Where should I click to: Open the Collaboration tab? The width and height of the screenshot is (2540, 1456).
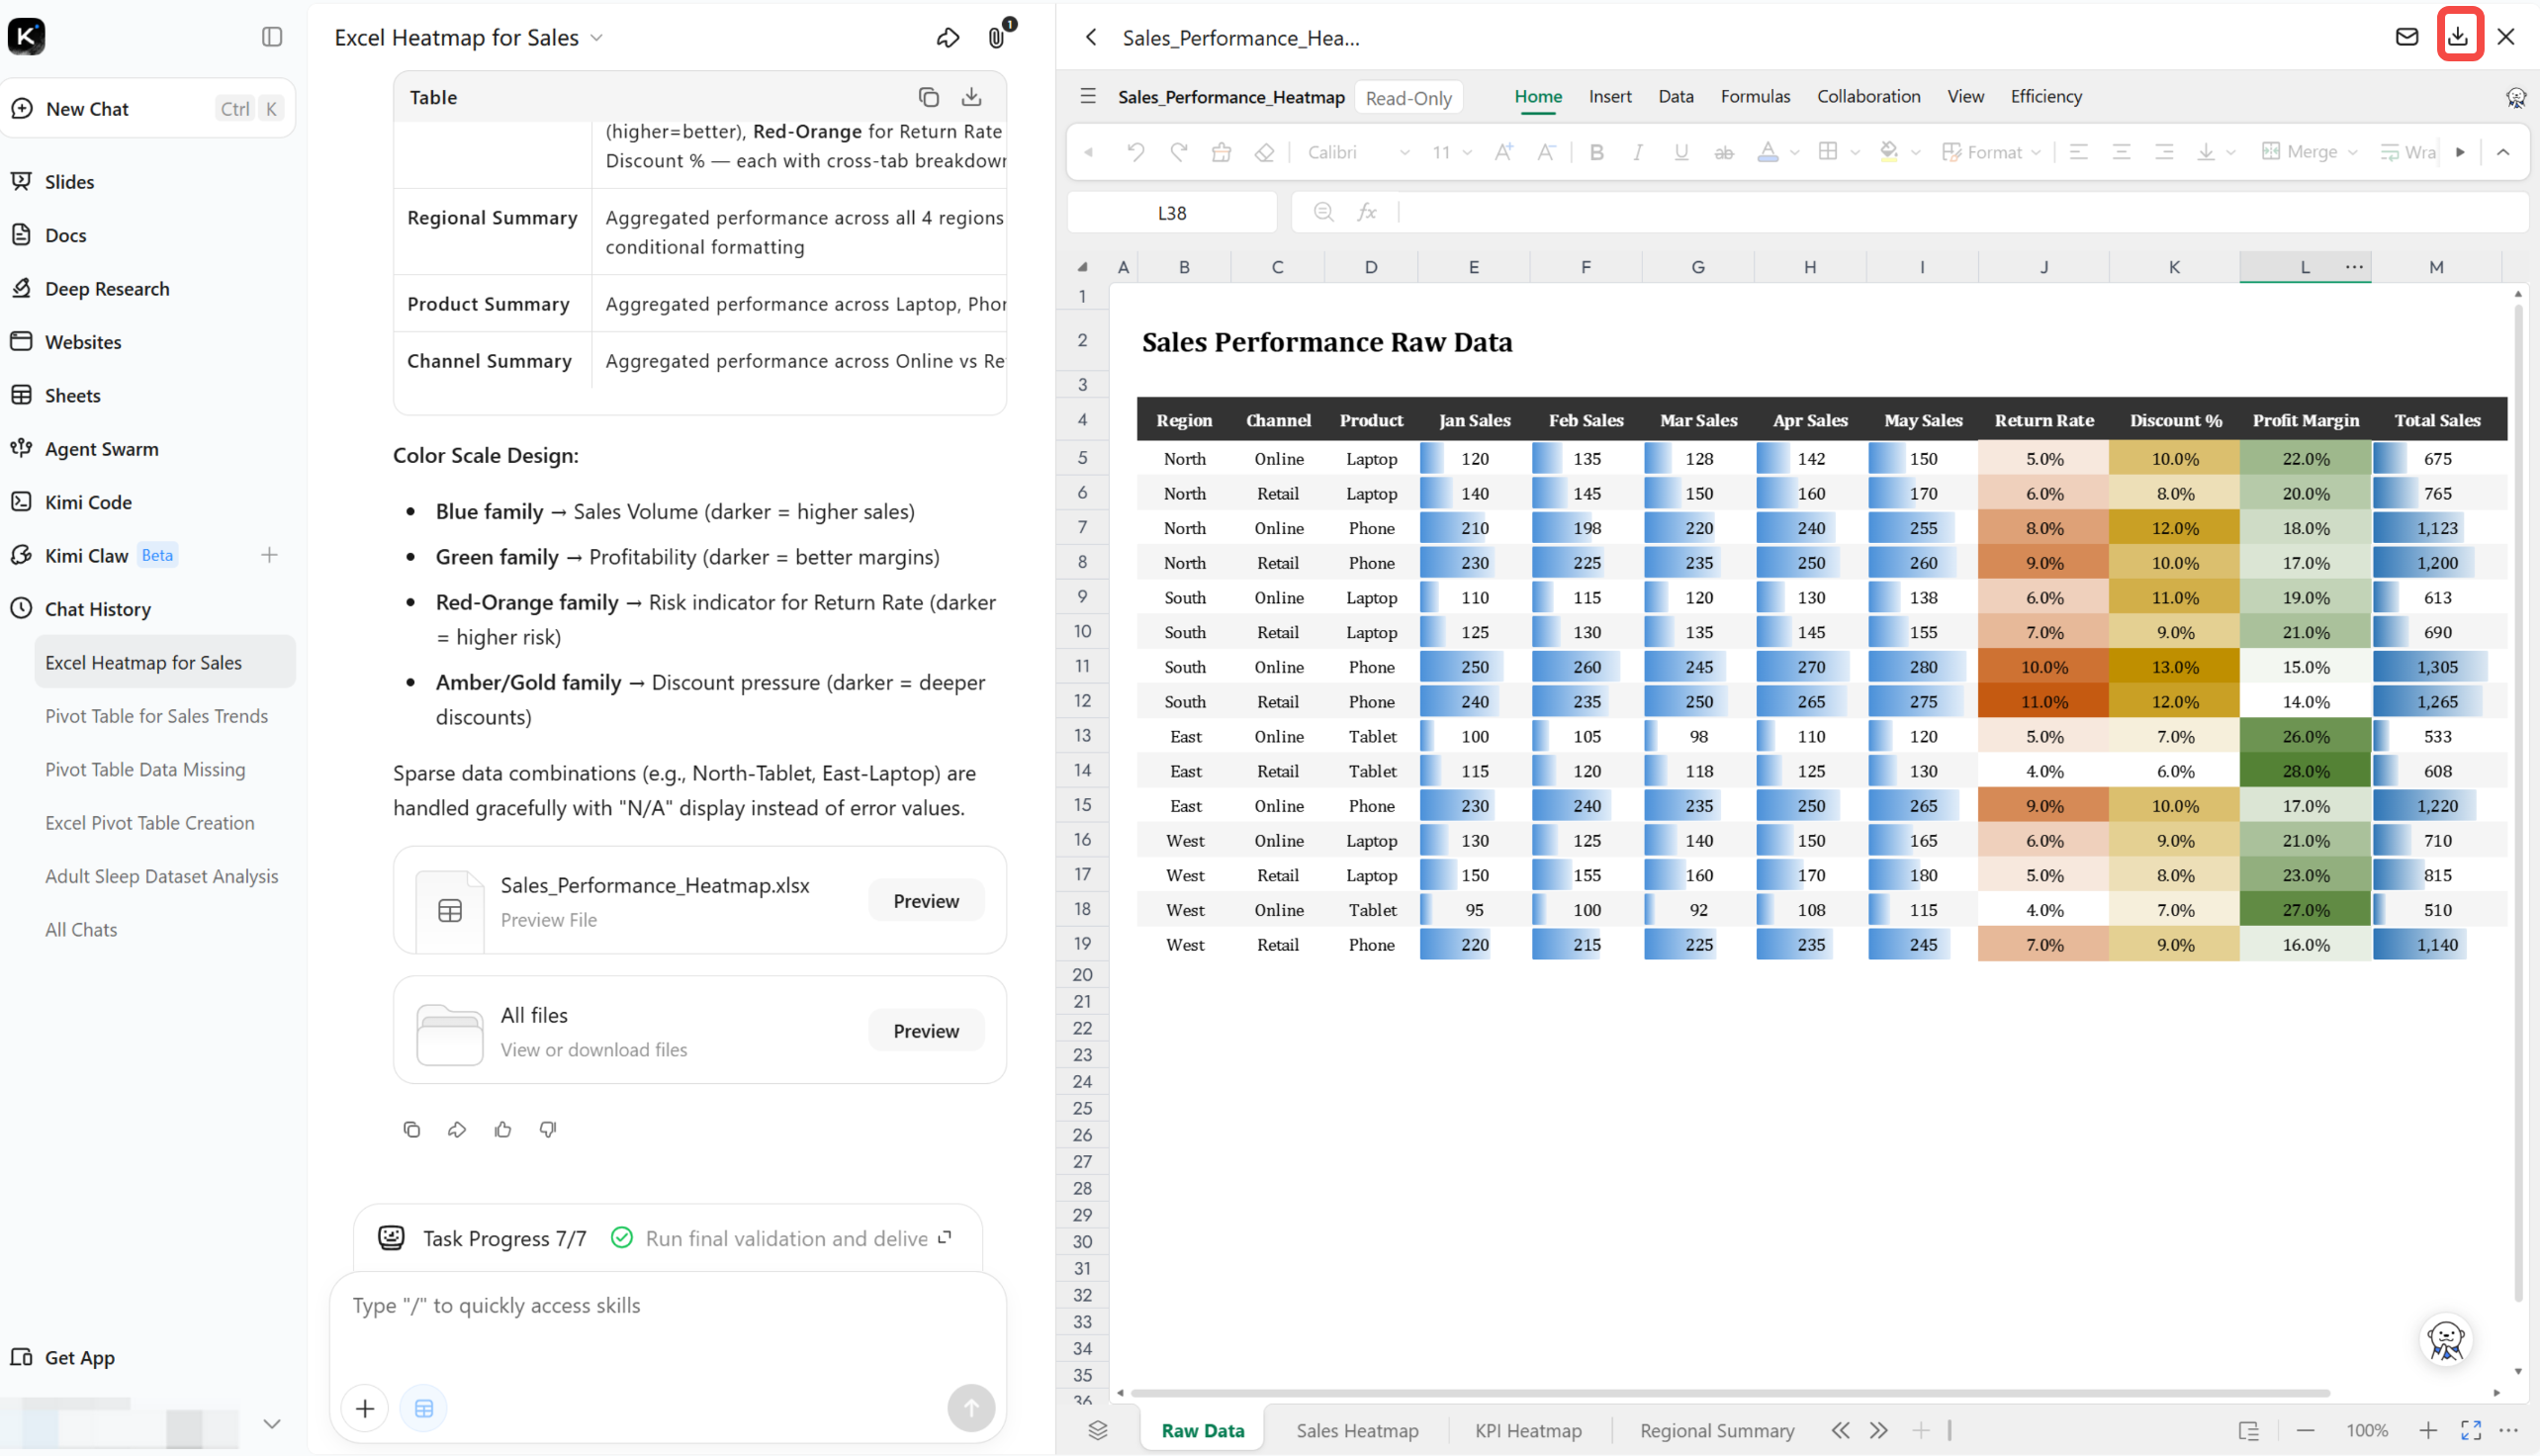pyautogui.click(x=1868, y=96)
